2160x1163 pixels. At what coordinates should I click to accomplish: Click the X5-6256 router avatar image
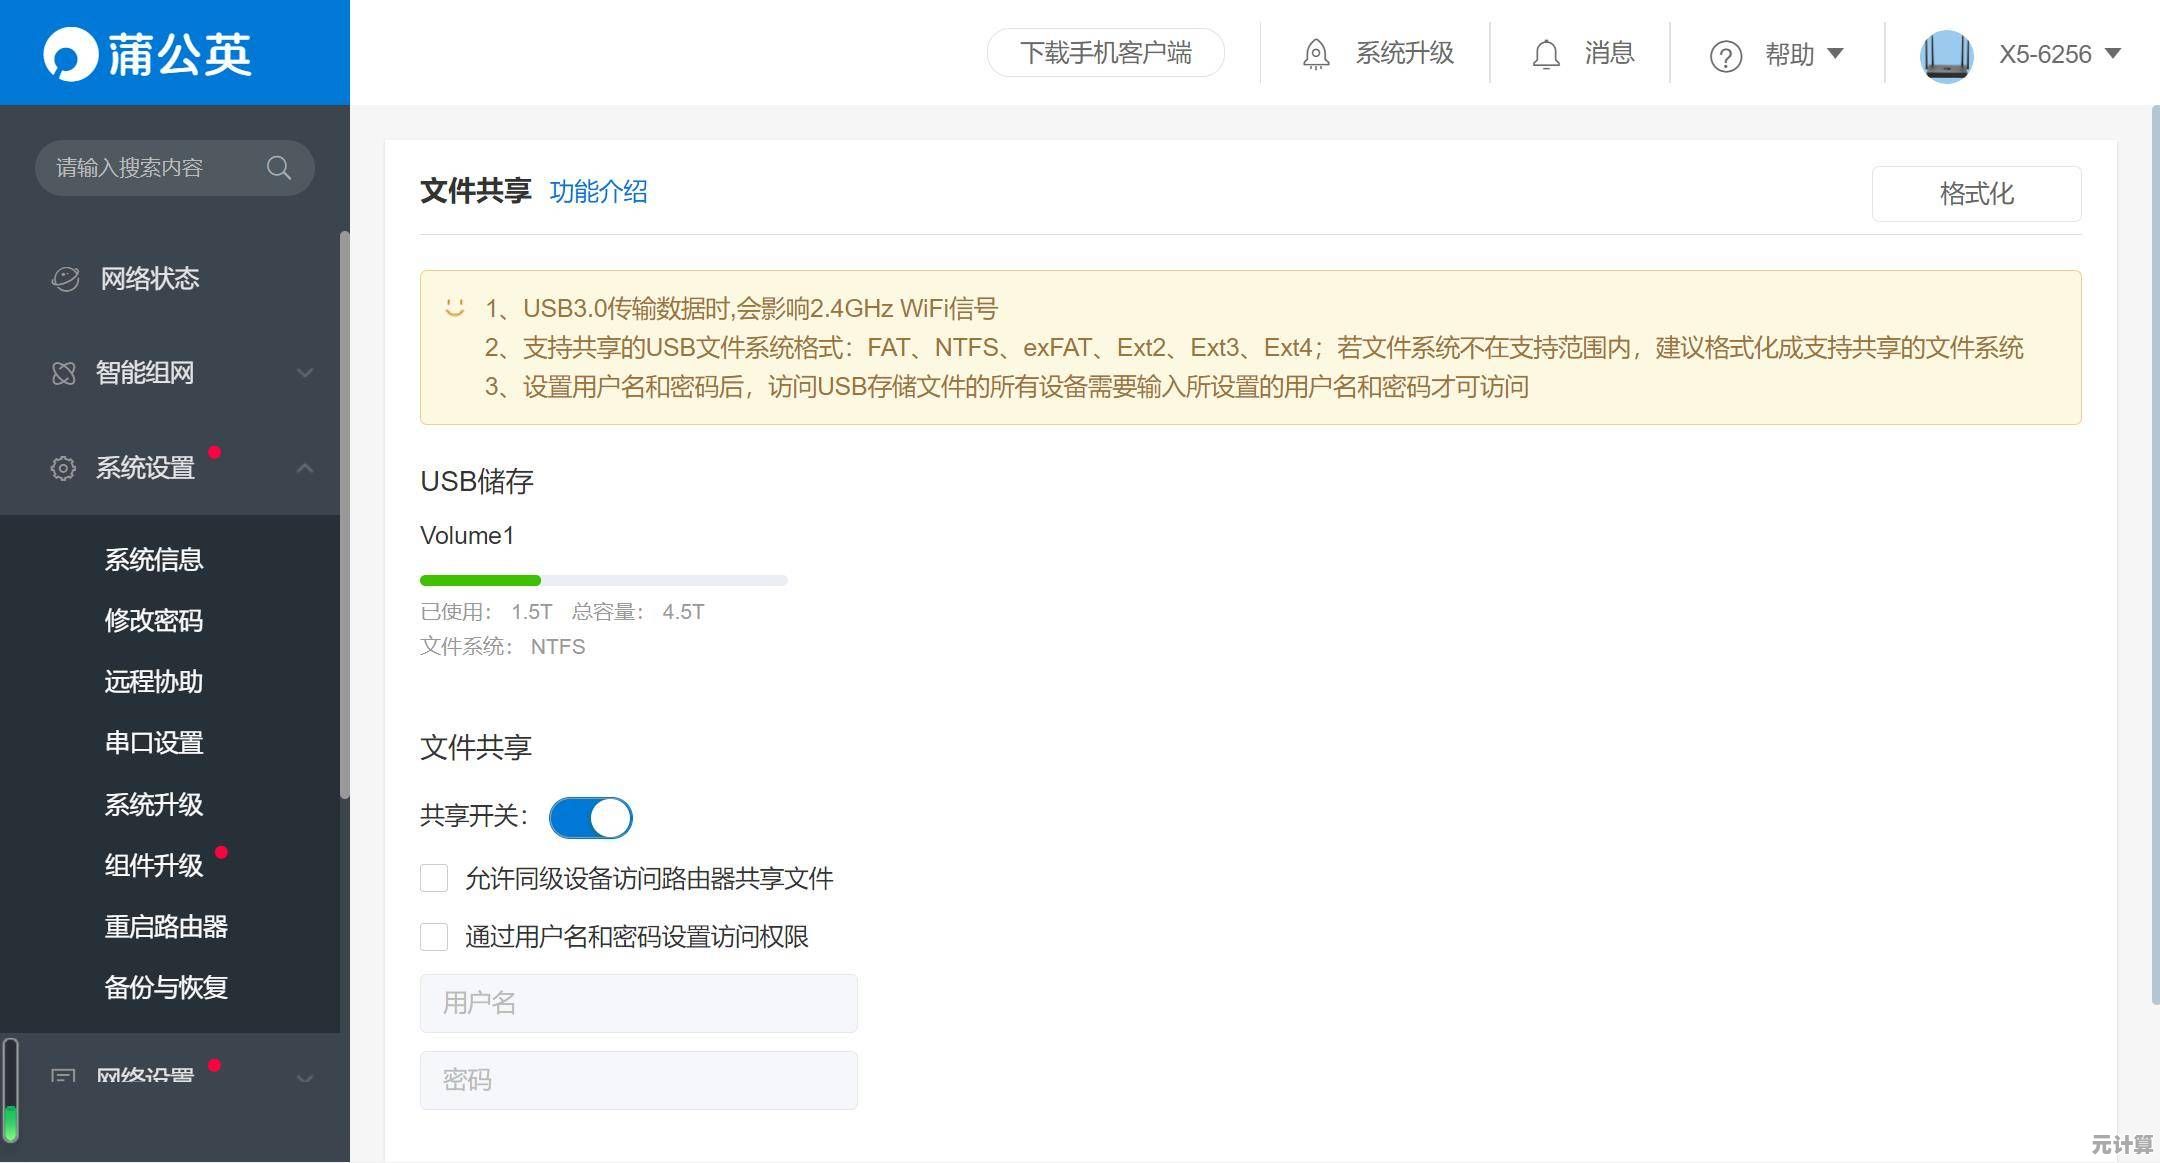1946,55
